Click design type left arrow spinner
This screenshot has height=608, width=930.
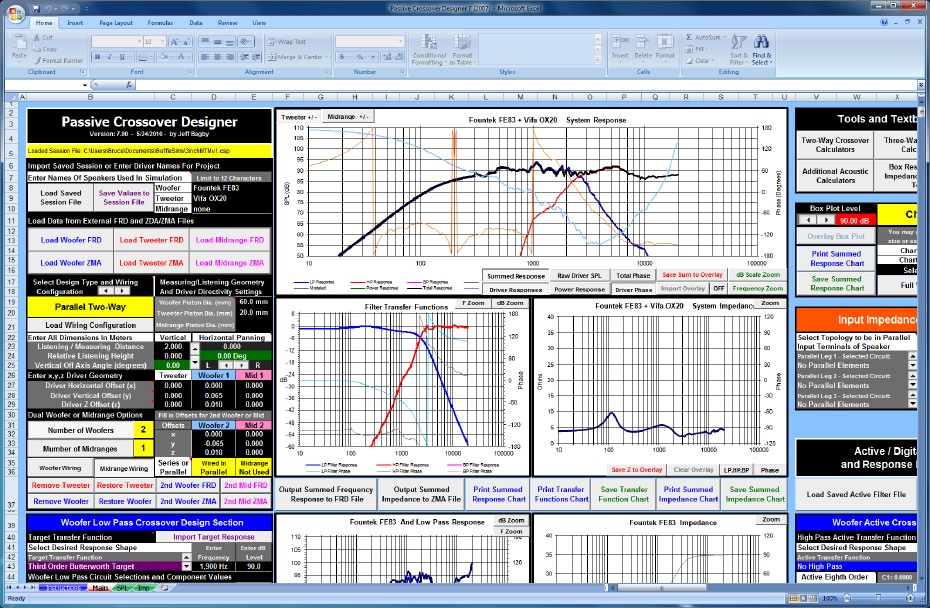pyautogui.click(x=106, y=291)
